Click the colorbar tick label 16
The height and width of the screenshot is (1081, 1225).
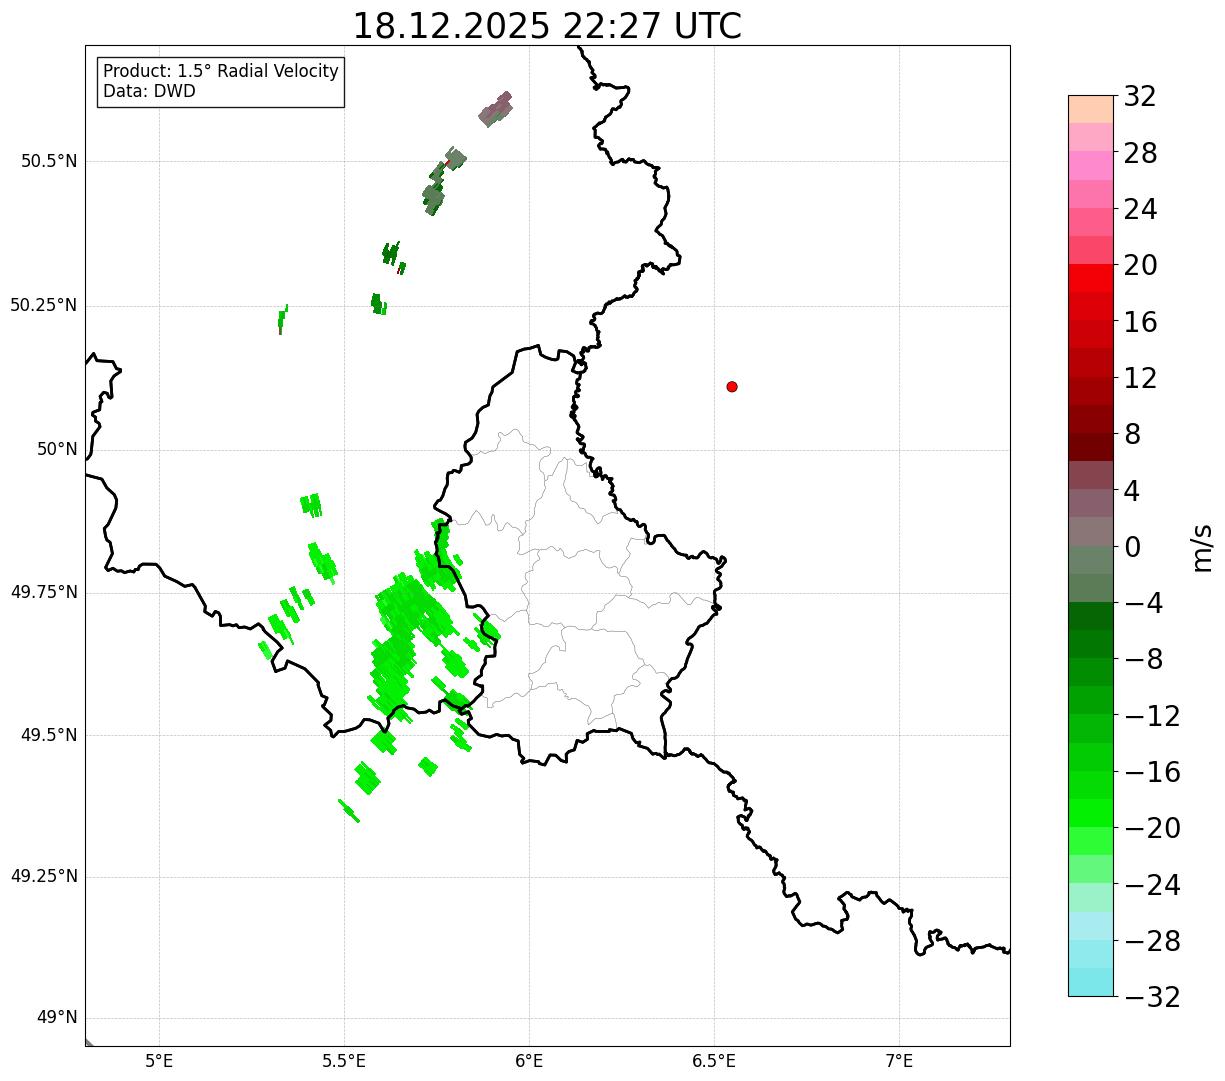[x=1140, y=321]
